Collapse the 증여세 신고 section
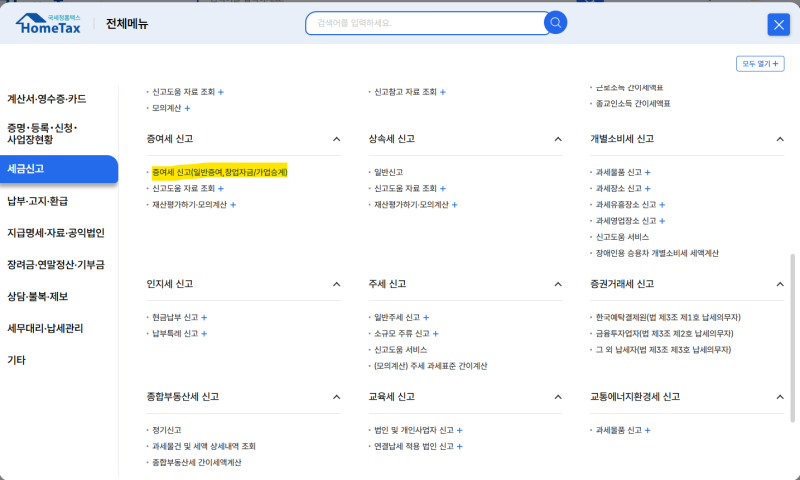800x480 pixels. (336, 139)
